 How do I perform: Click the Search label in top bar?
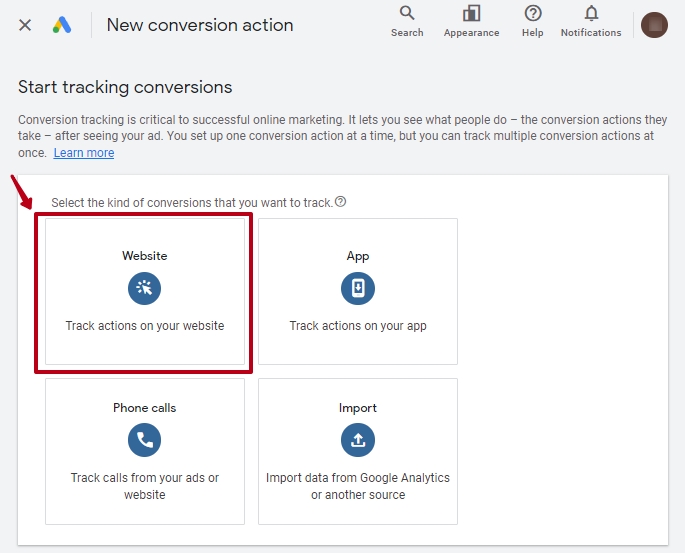407,33
